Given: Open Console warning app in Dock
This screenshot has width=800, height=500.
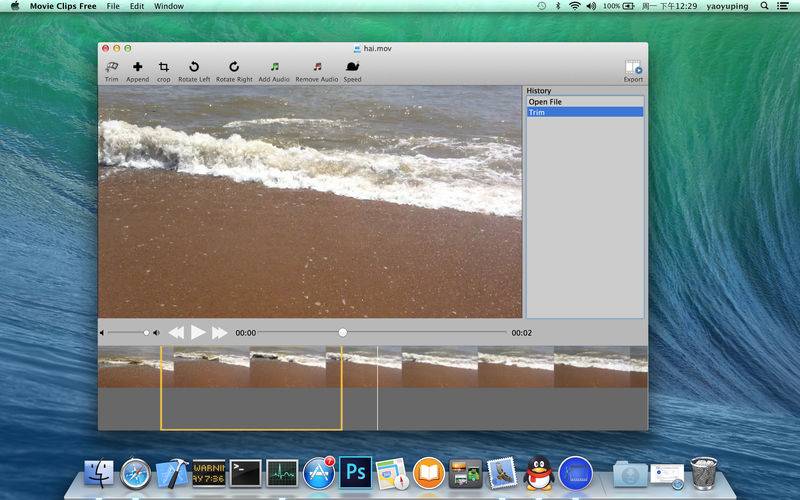Looking at the screenshot, I should point(209,473).
